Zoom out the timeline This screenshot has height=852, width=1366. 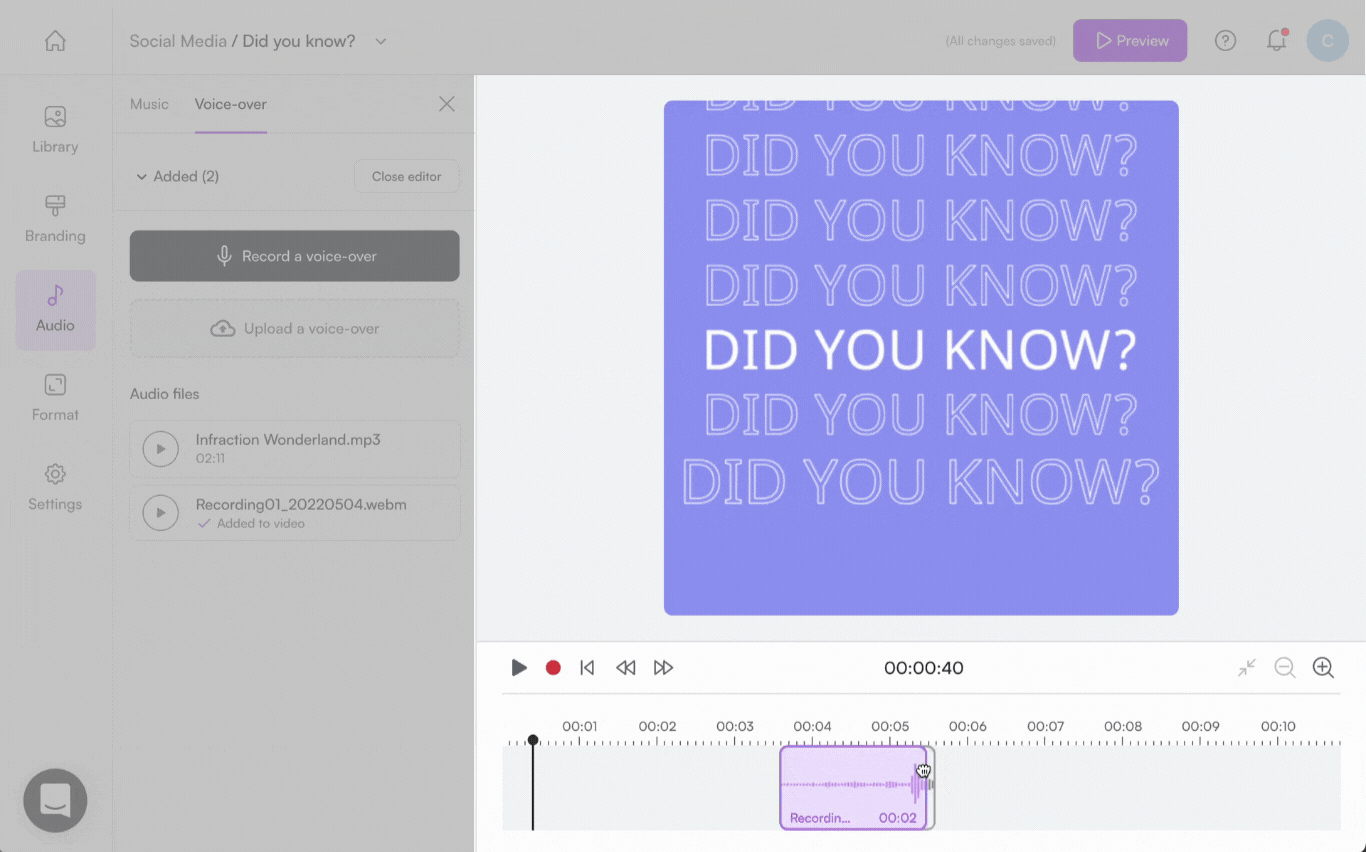click(x=1285, y=667)
